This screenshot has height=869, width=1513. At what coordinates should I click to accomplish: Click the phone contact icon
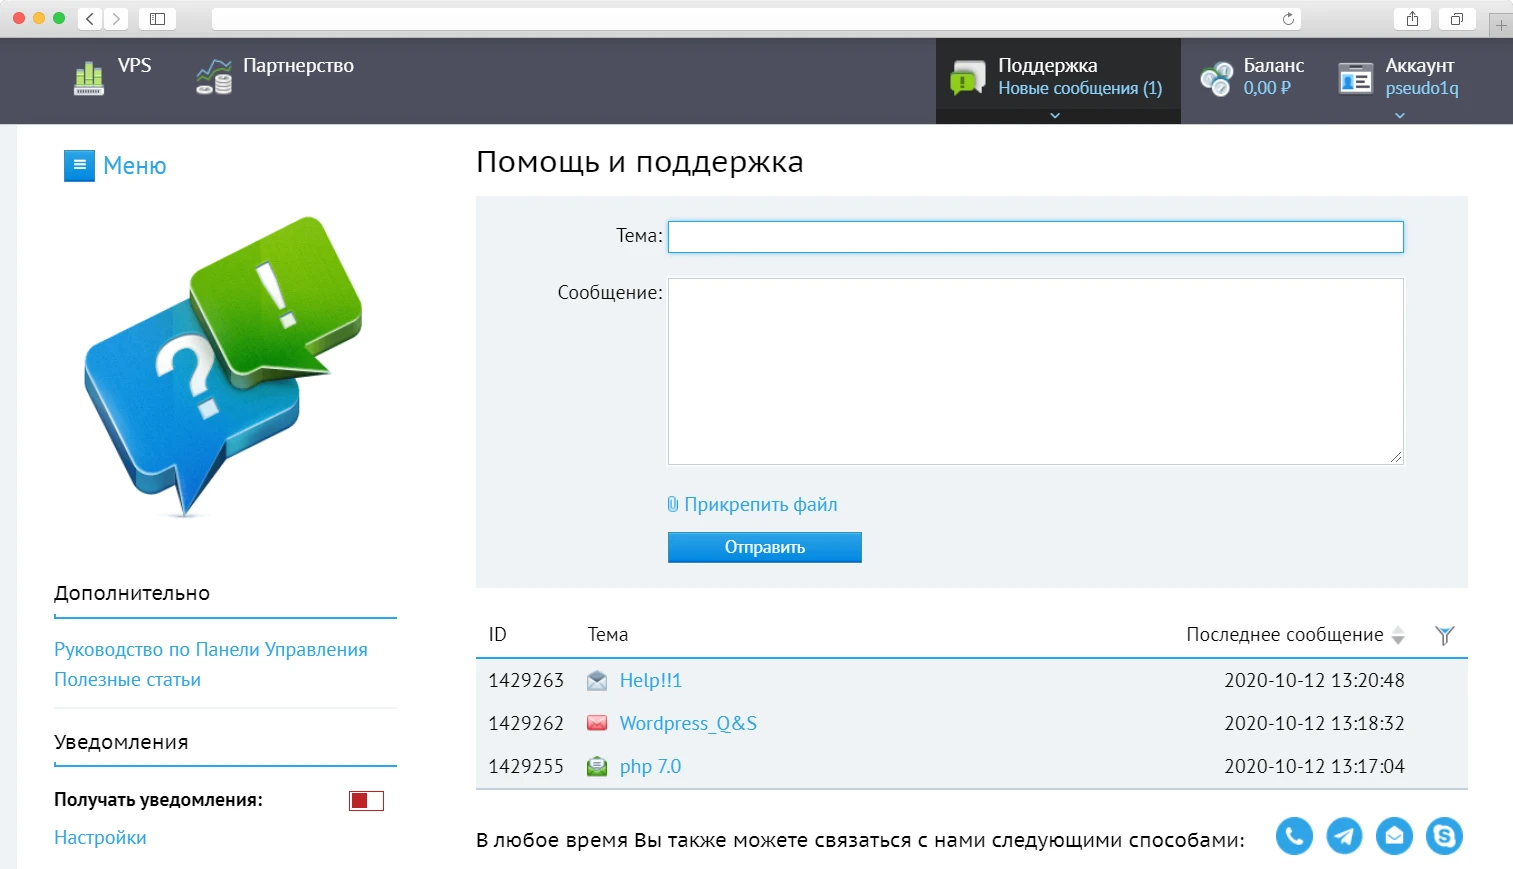(1293, 836)
